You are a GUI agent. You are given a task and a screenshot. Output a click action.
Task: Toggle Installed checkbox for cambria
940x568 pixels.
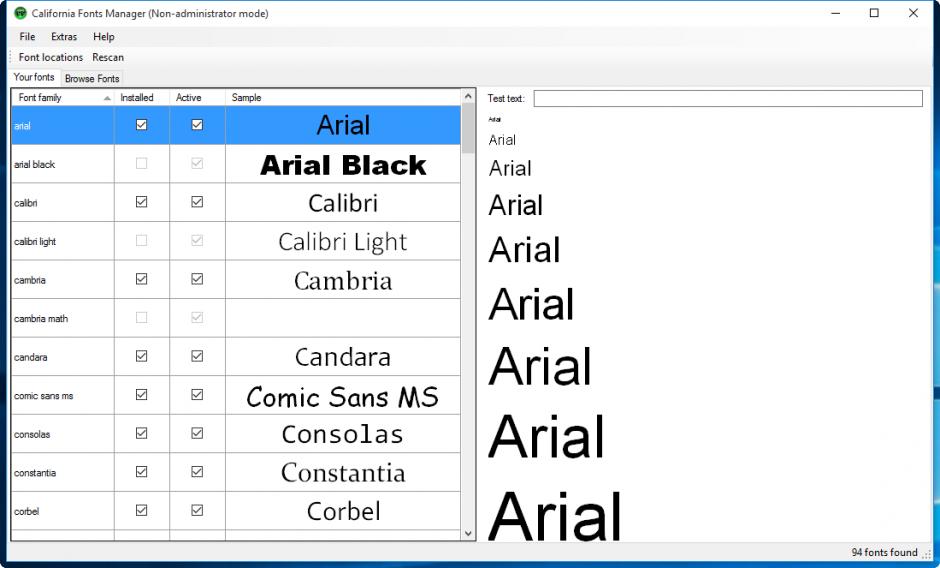[x=141, y=279]
